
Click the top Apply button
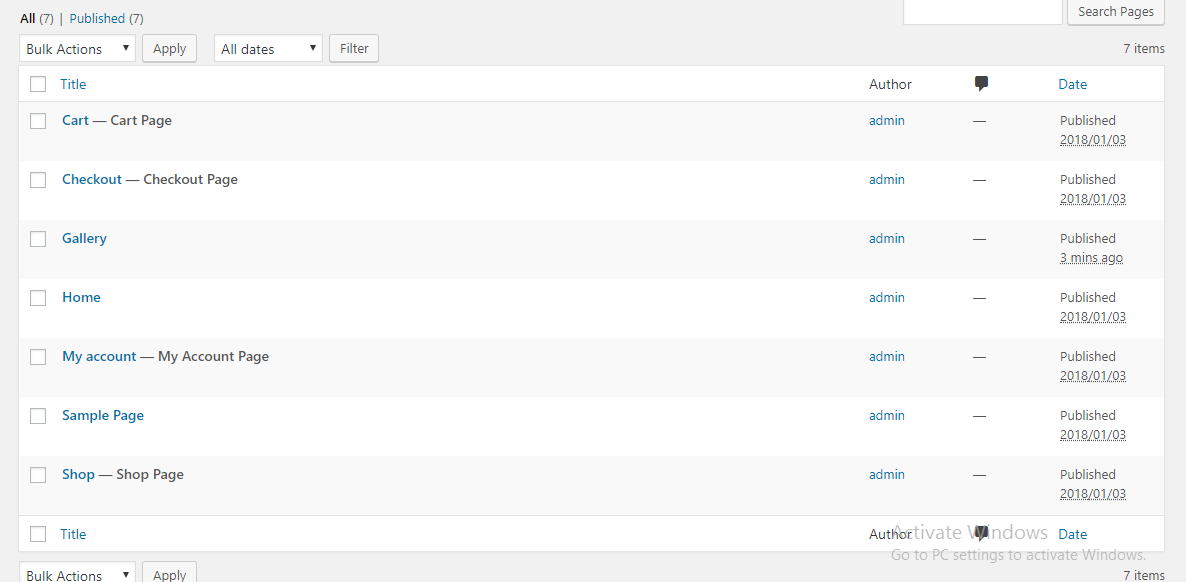(169, 48)
